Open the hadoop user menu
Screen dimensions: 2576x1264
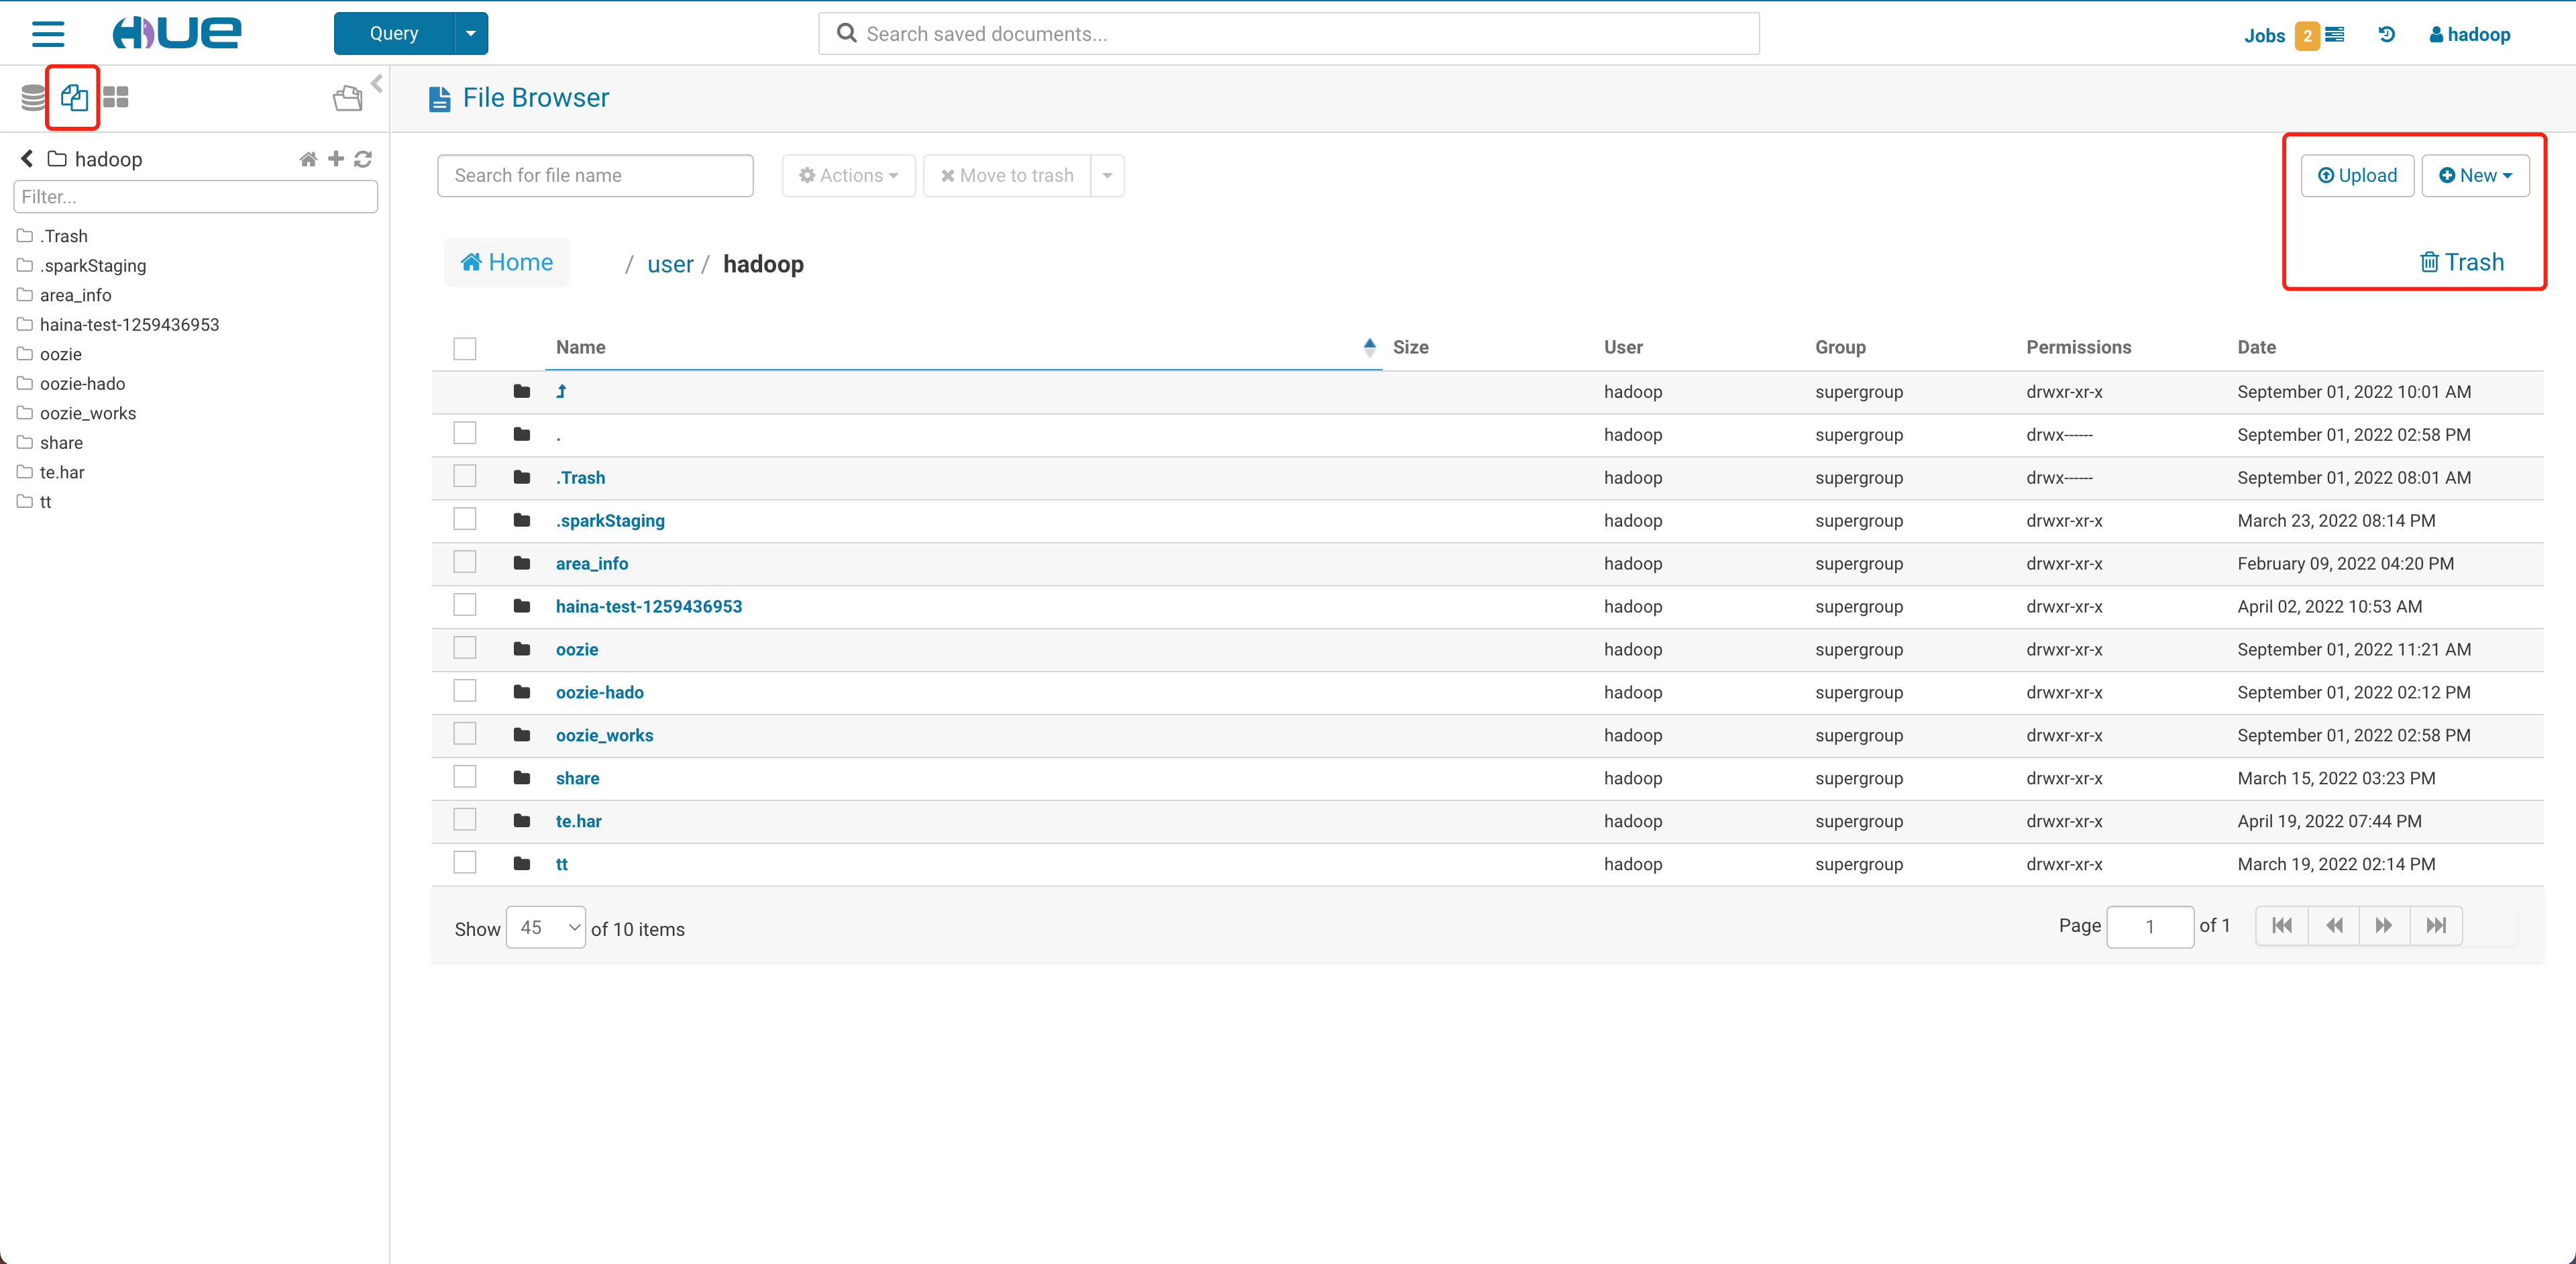(2470, 35)
